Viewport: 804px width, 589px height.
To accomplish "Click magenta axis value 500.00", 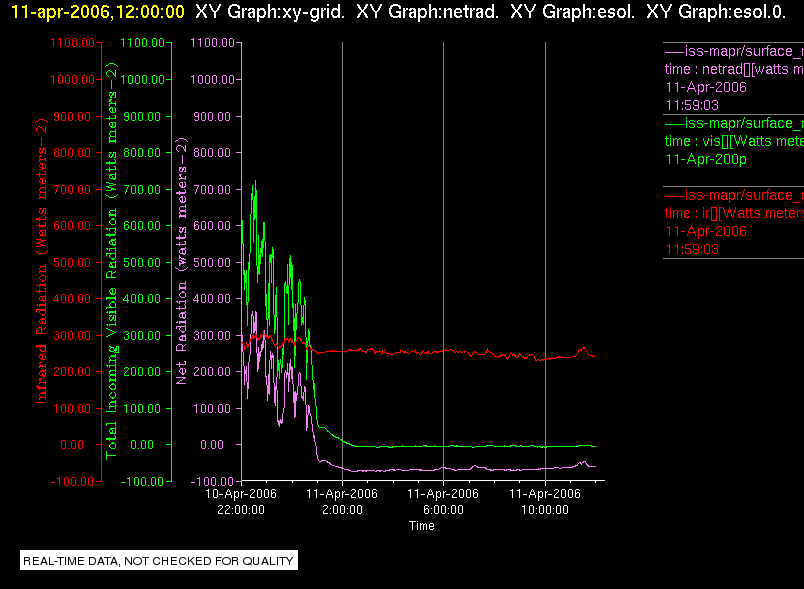I will [x=212, y=262].
